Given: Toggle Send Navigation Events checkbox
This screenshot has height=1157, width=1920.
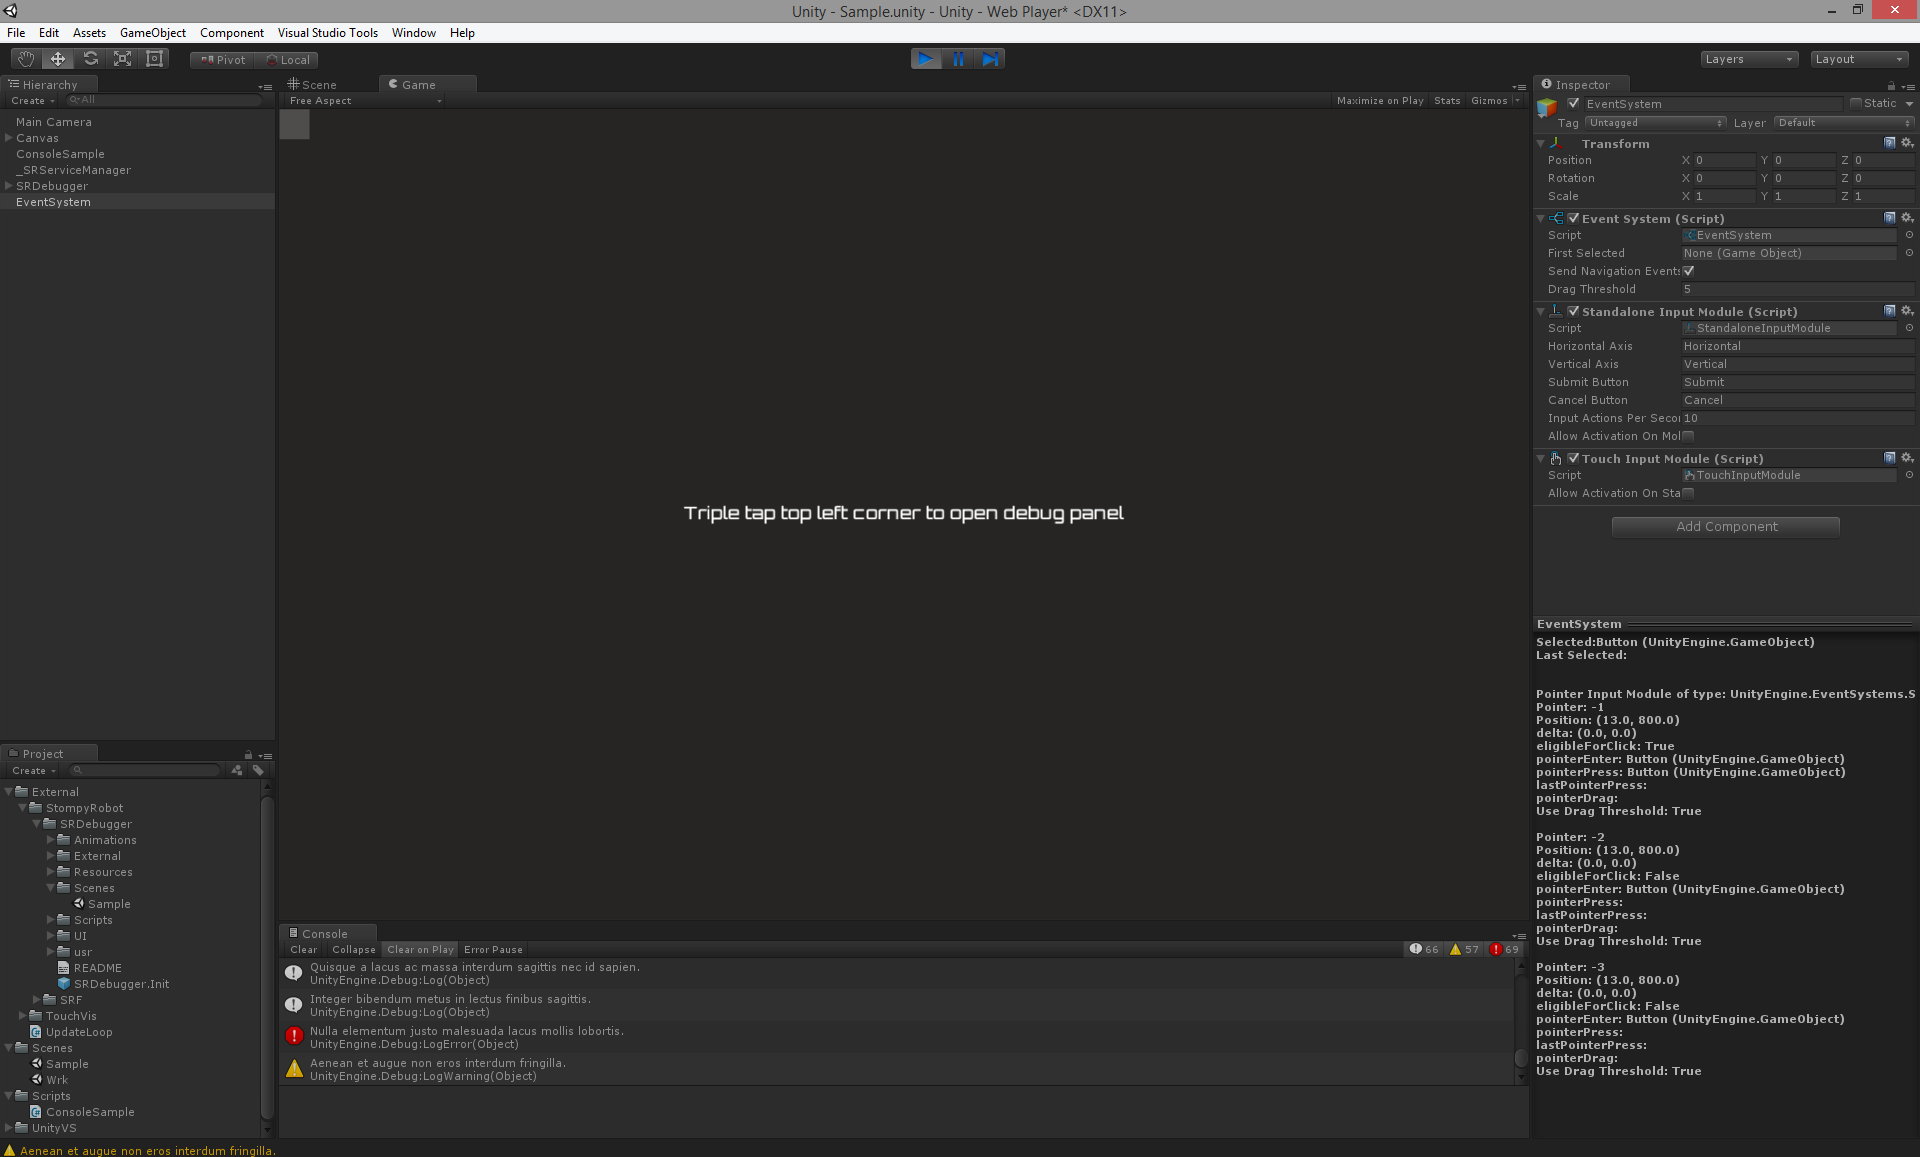Looking at the screenshot, I should [x=1688, y=271].
